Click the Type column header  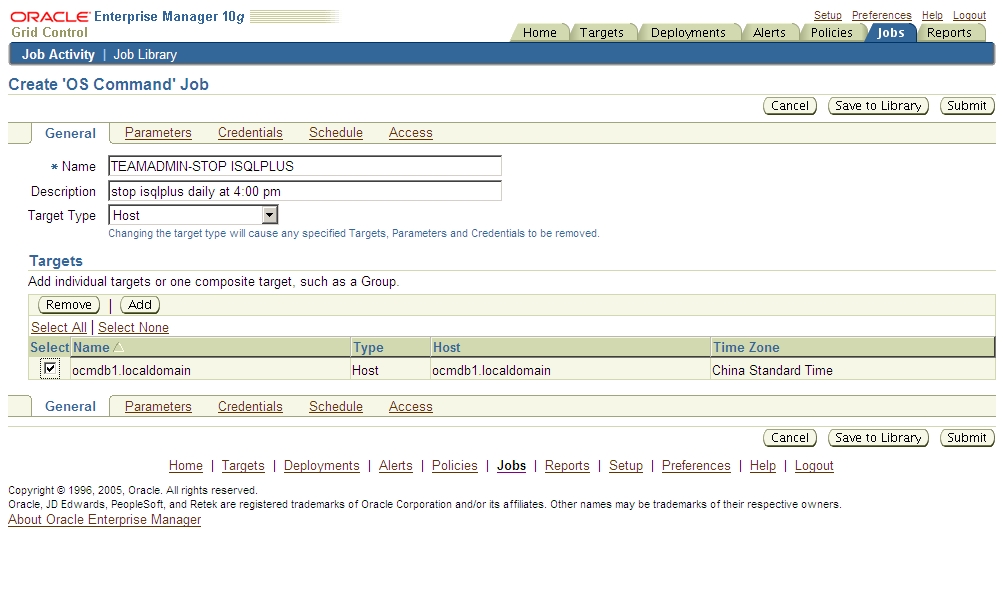(x=368, y=347)
